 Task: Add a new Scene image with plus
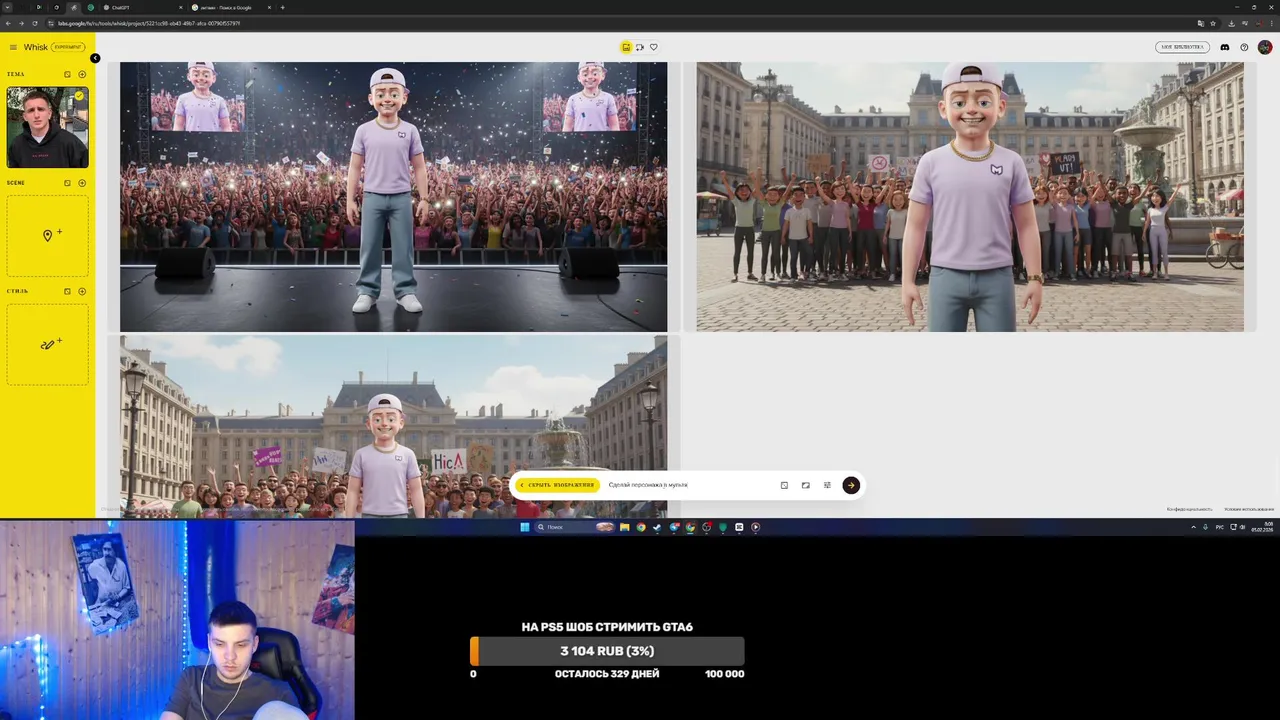[x=82, y=183]
